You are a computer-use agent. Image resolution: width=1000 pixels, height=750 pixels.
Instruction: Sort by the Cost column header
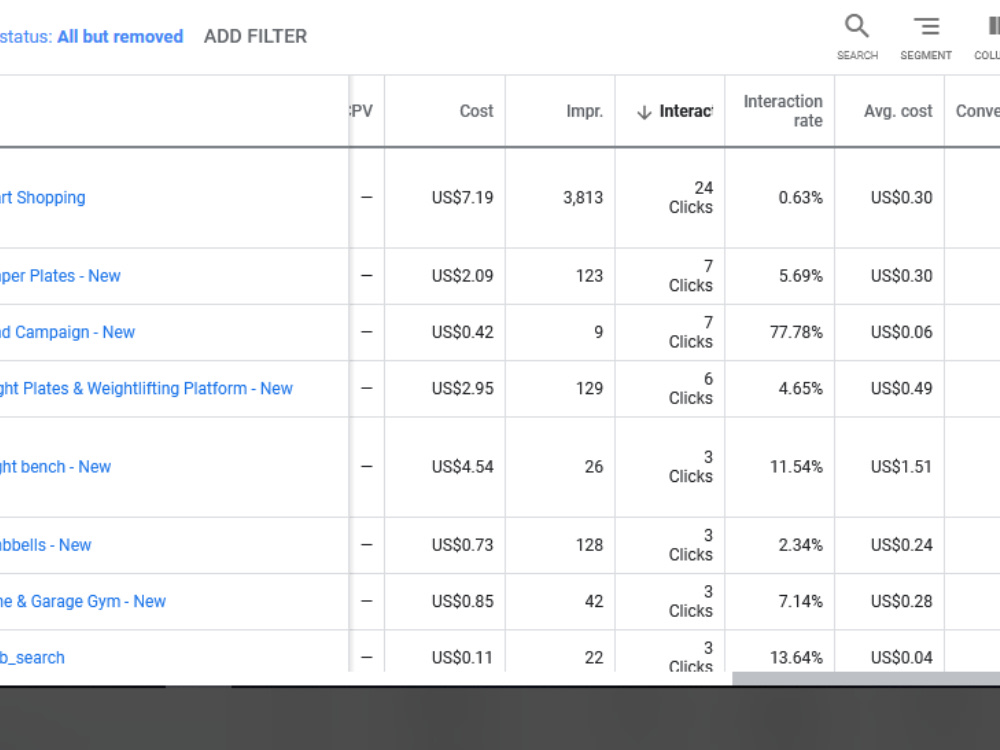(x=476, y=111)
